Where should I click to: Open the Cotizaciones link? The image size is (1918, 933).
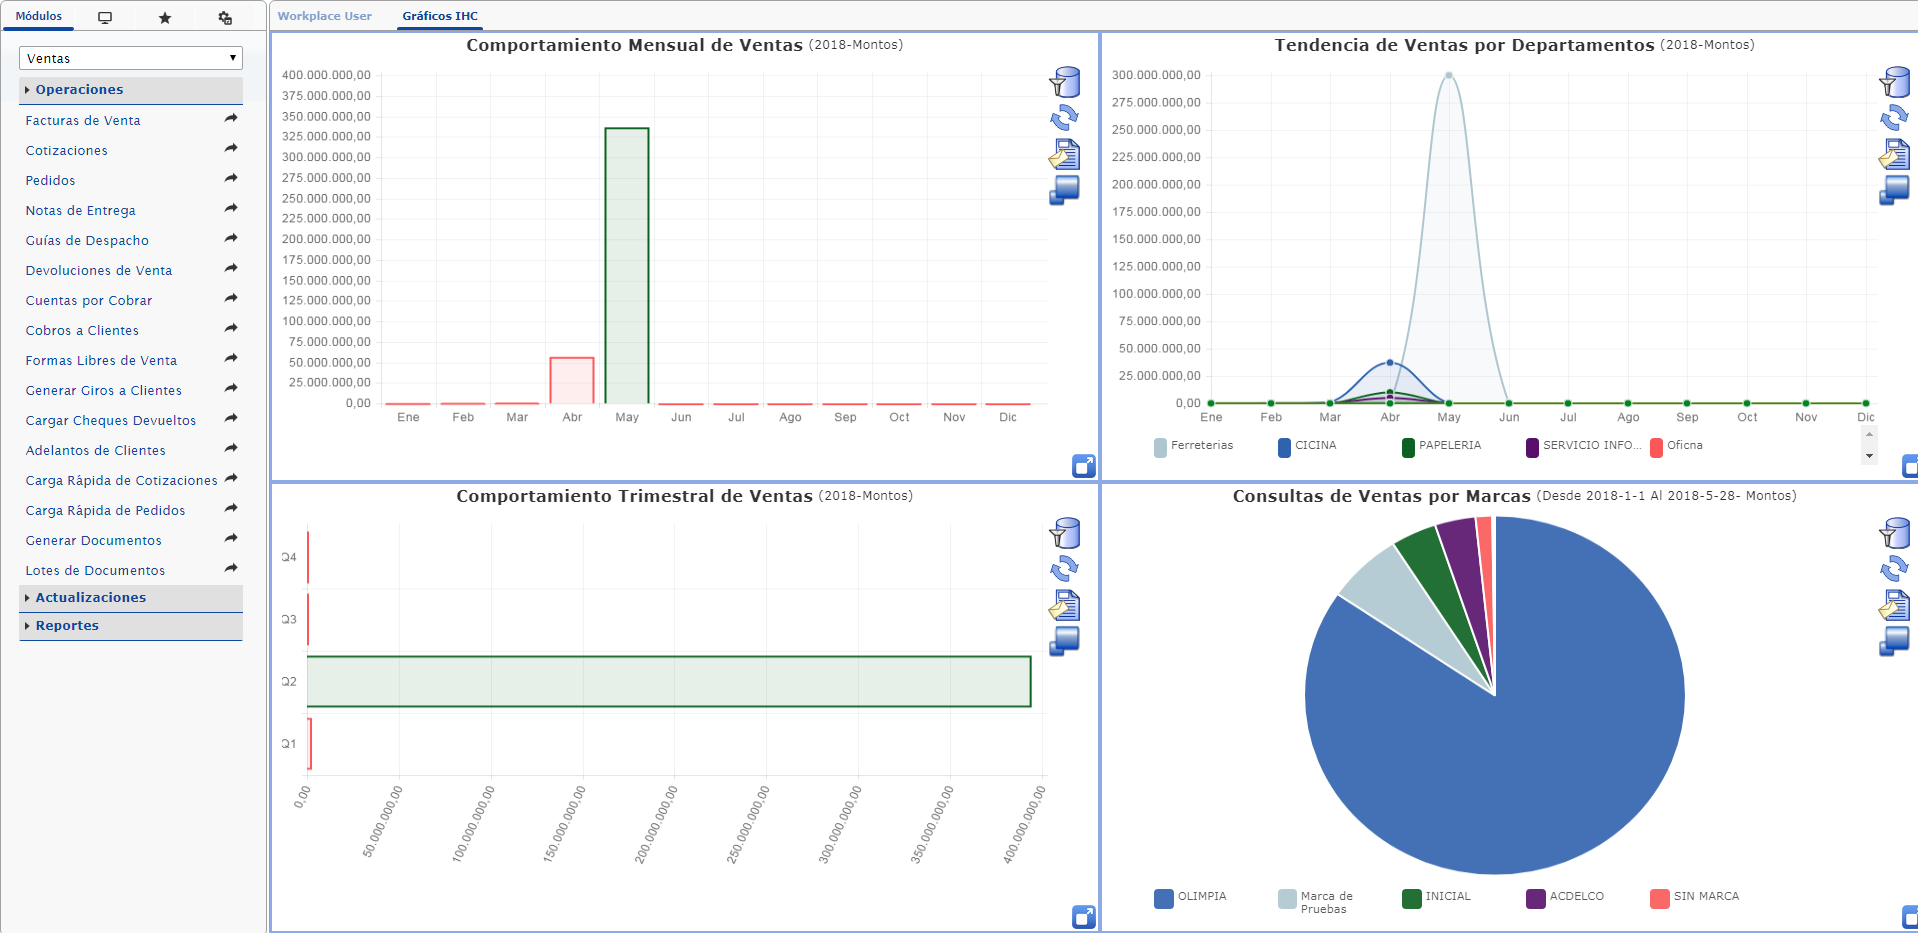point(67,151)
